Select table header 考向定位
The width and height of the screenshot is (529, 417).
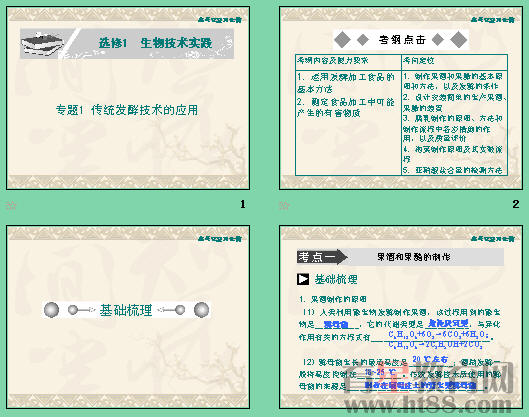pyautogui.click(x=419, y=60)
